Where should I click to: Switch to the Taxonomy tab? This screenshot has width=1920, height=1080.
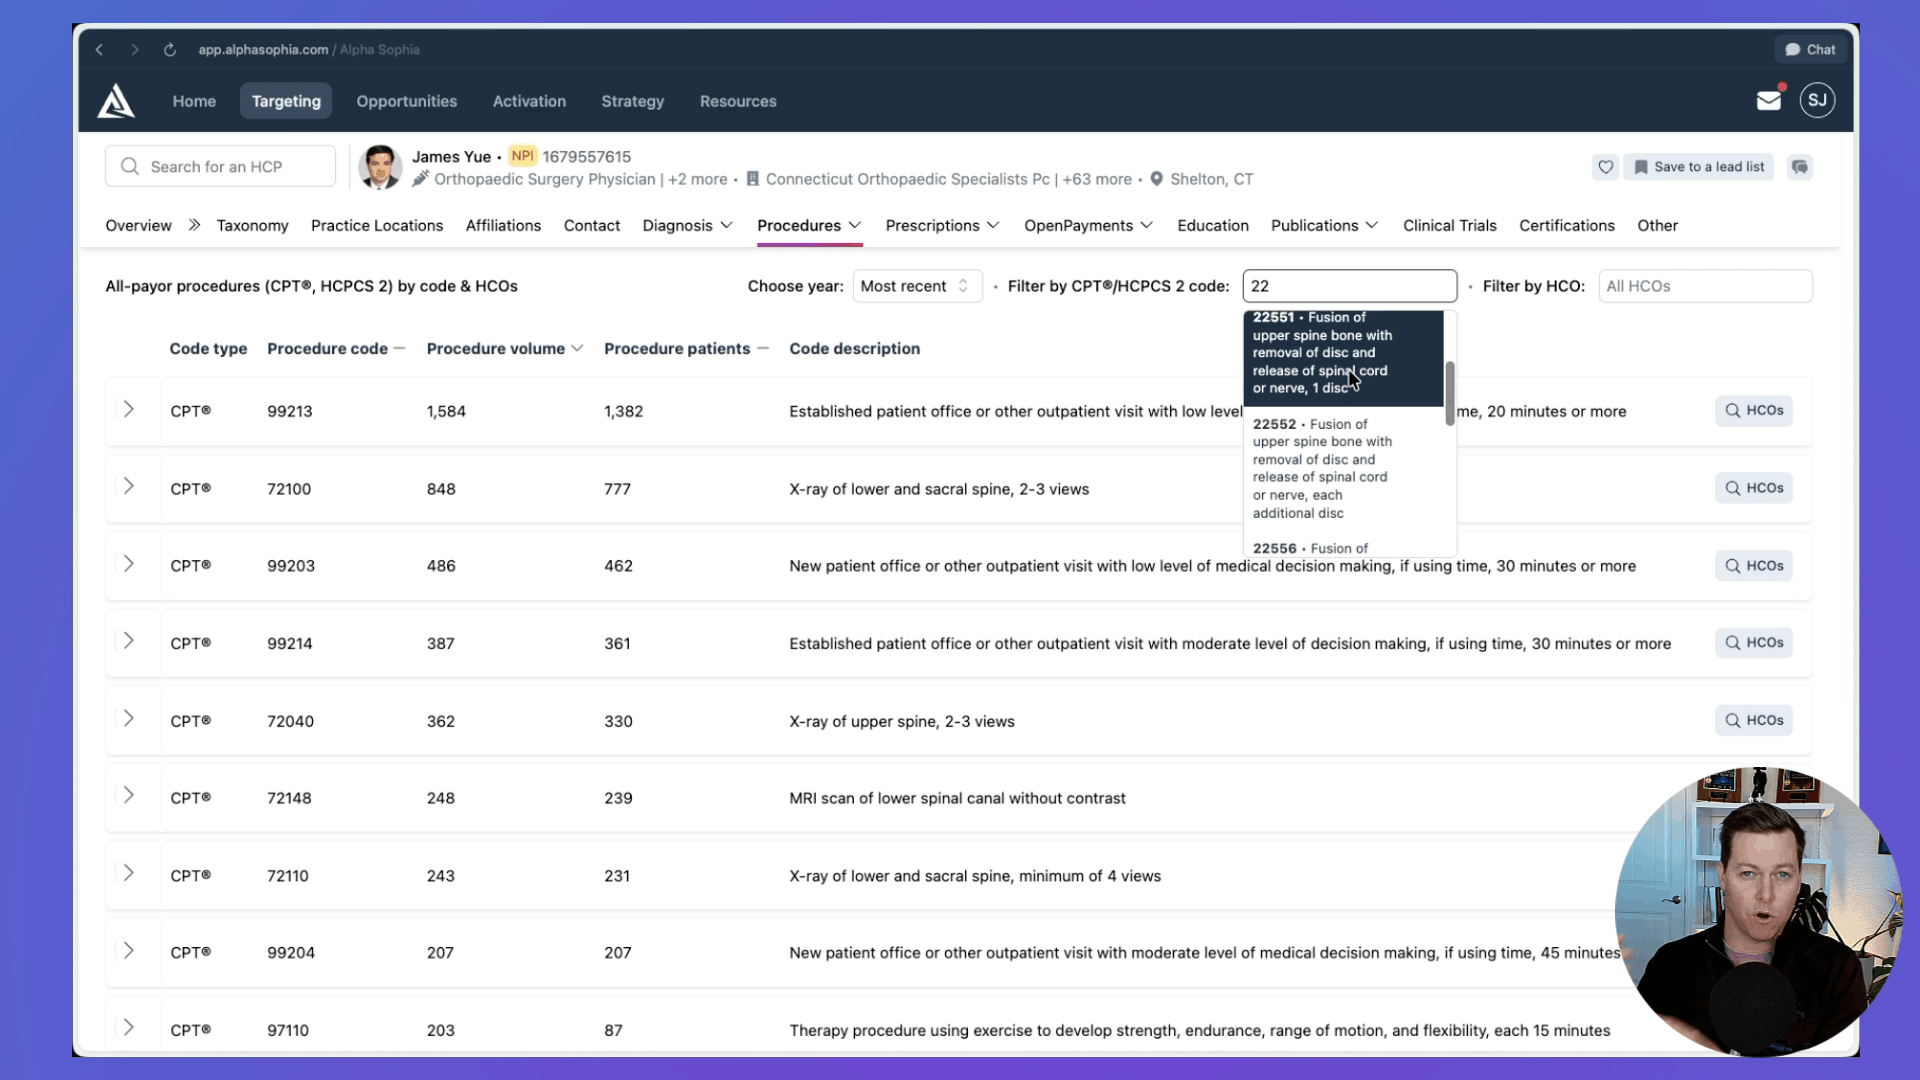(x=252, y=225)
